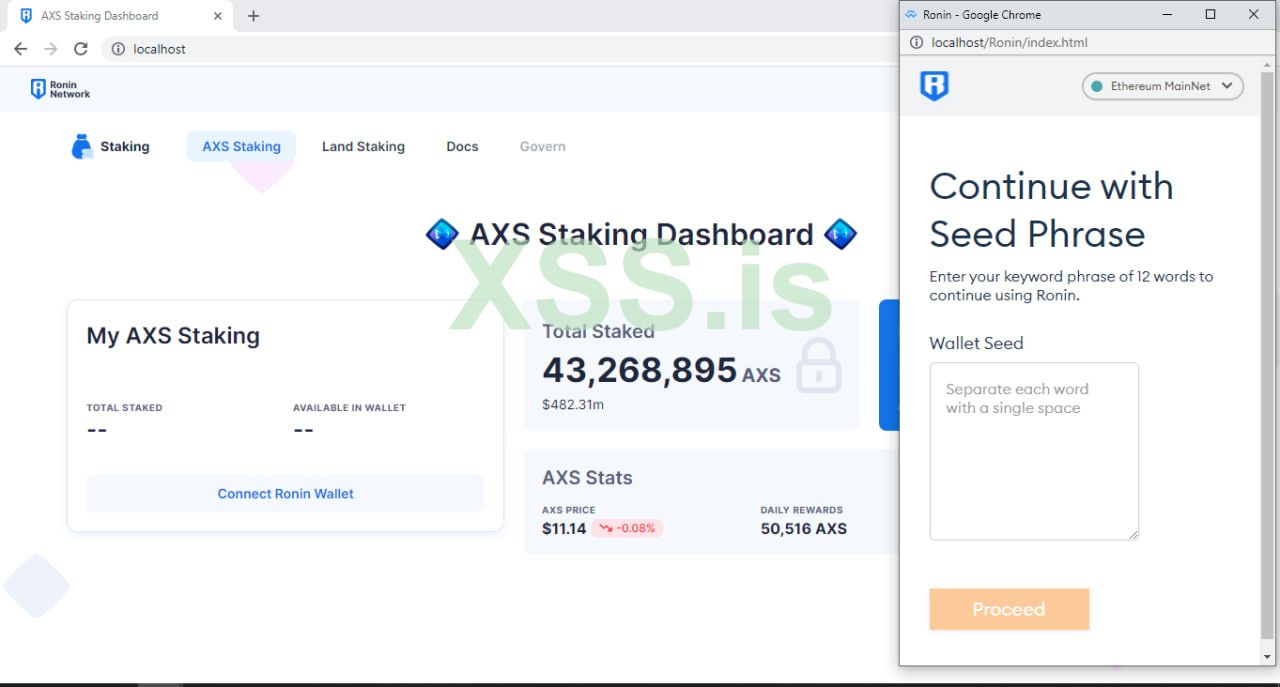Click the popup scrollbar down arrow
The height and width of the screenshot is (687, 1280).
[x=1267, y=656]
